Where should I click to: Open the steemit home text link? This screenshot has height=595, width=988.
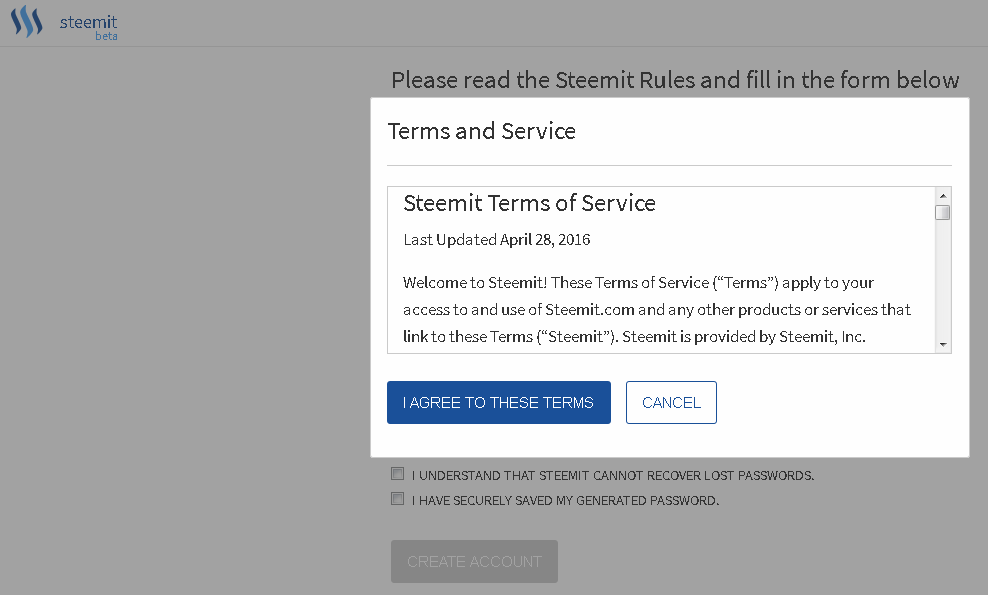pyautogui.click(x=88, y=22)
